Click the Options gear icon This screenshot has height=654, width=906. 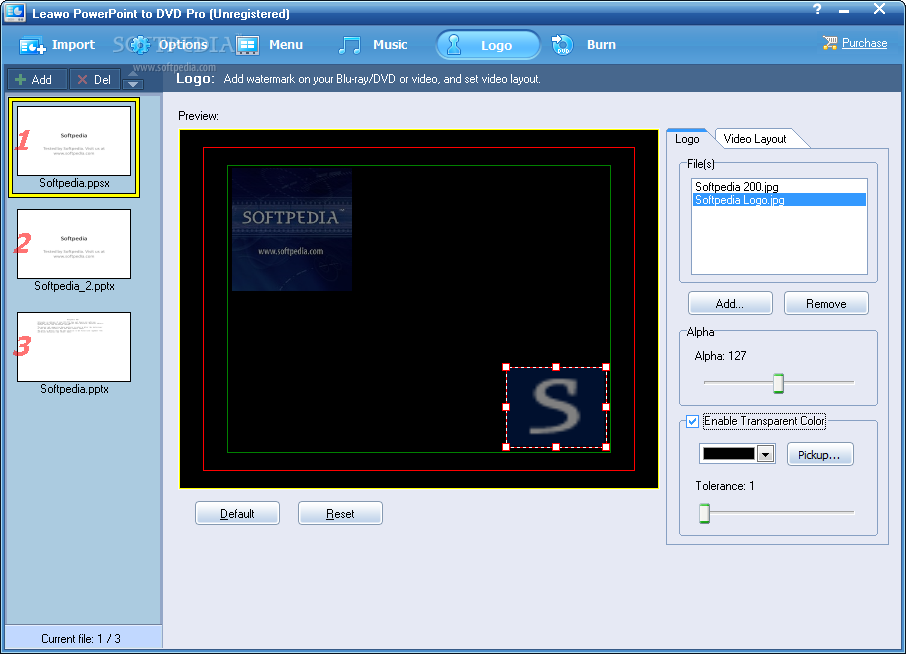pyautogui.click(x=139, y=45)
